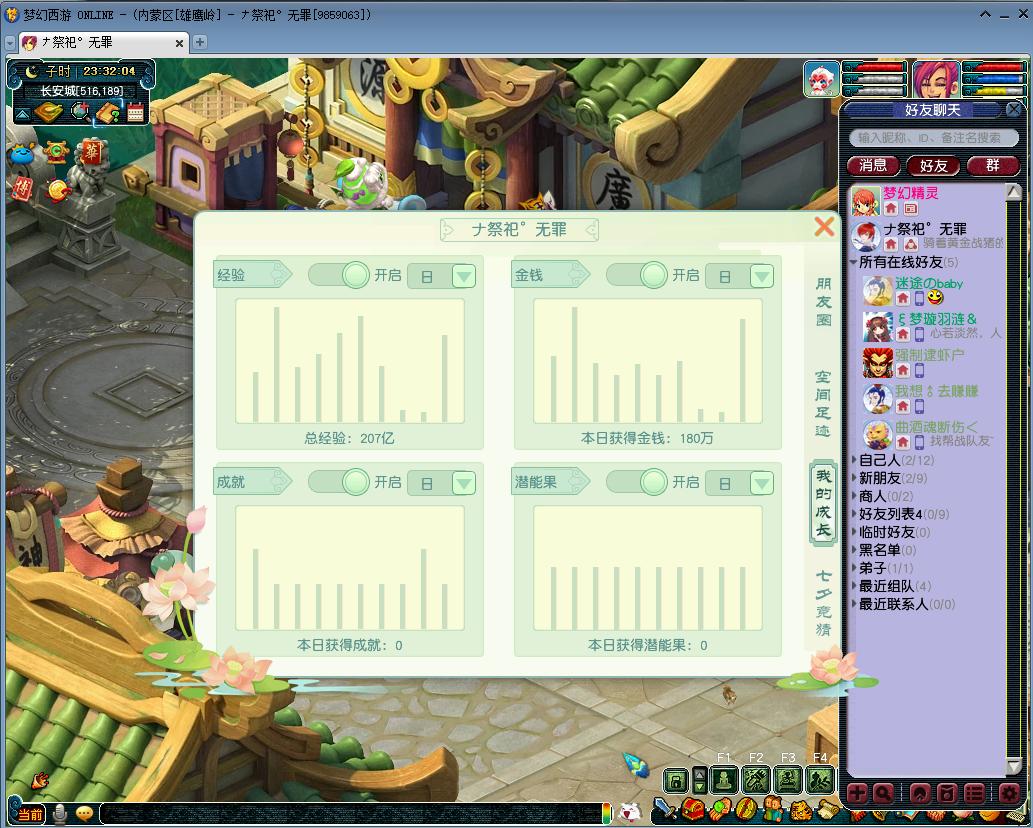
Task: Switch to the 空间足迹 side tab
Action: pos(823,404)
